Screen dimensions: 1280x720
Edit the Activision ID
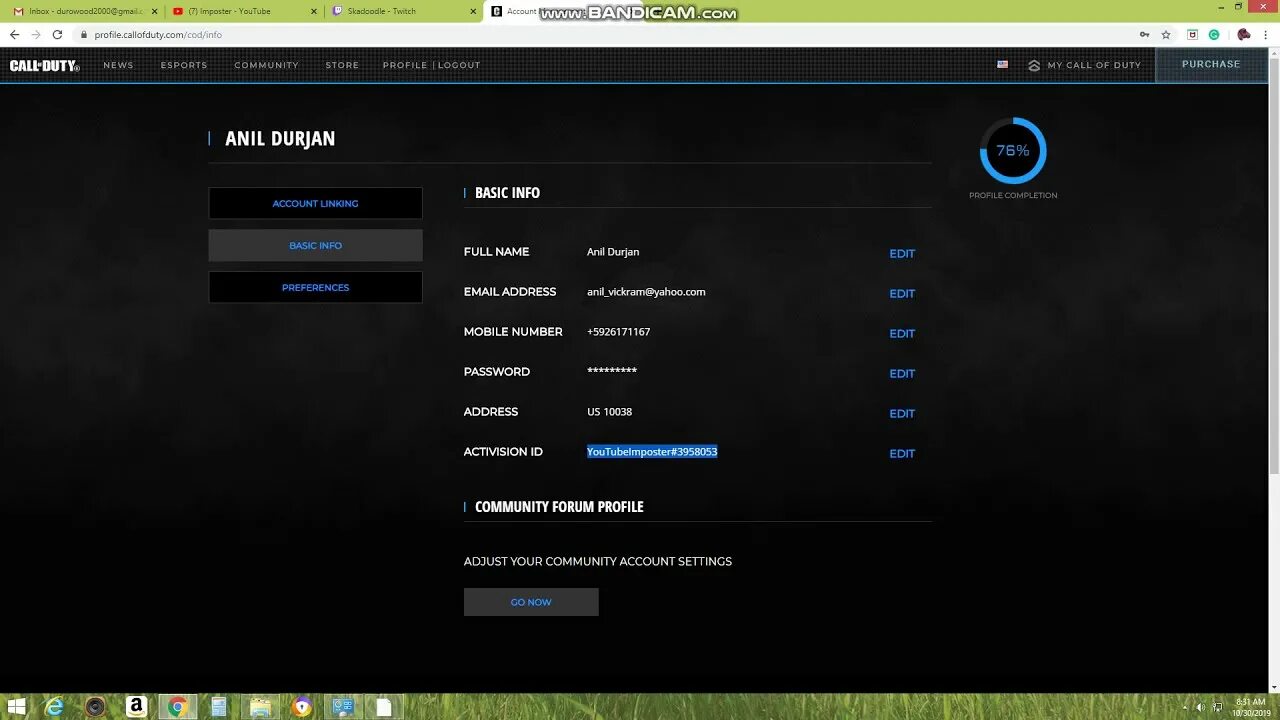[902, 454]
